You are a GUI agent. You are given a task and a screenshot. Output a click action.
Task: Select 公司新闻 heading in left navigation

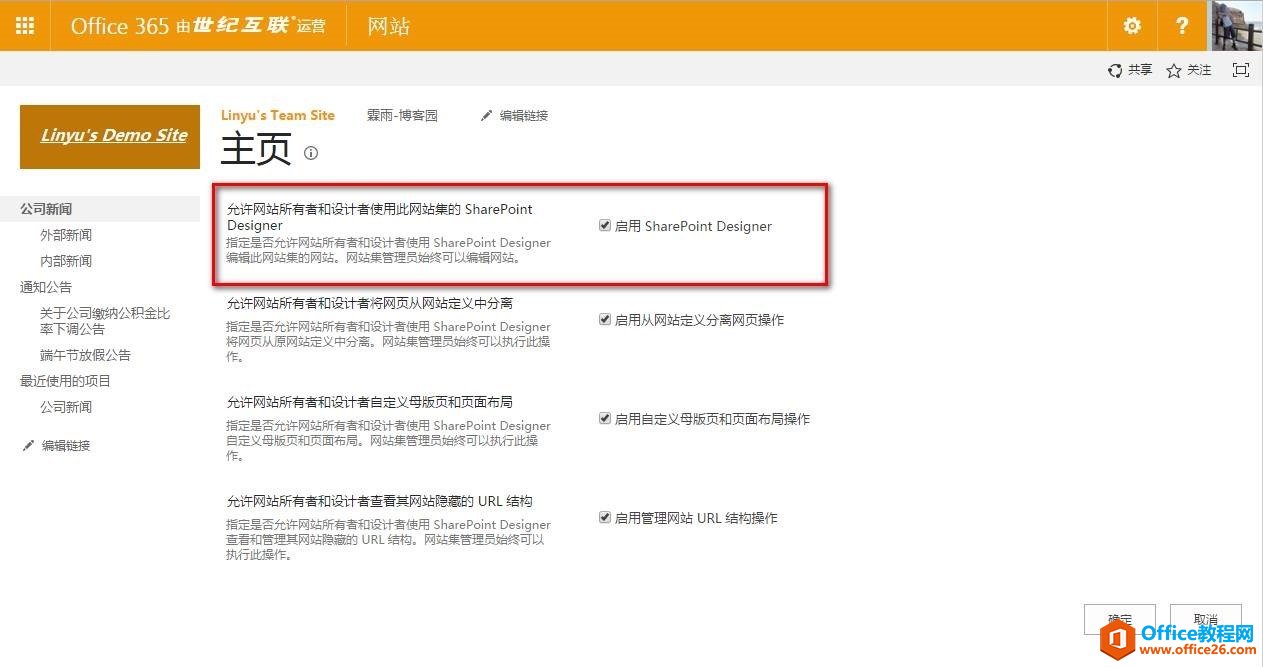click(x=46, y=209)
